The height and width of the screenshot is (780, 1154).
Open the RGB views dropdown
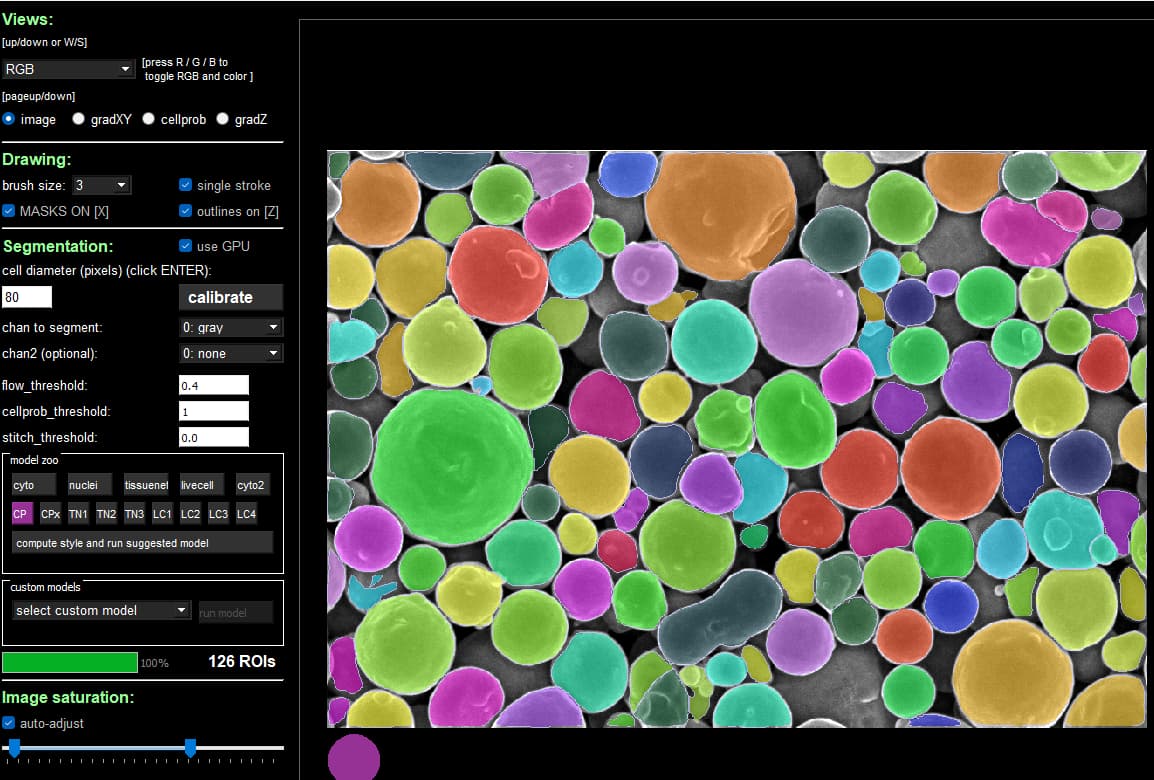(x=68, y=69)
